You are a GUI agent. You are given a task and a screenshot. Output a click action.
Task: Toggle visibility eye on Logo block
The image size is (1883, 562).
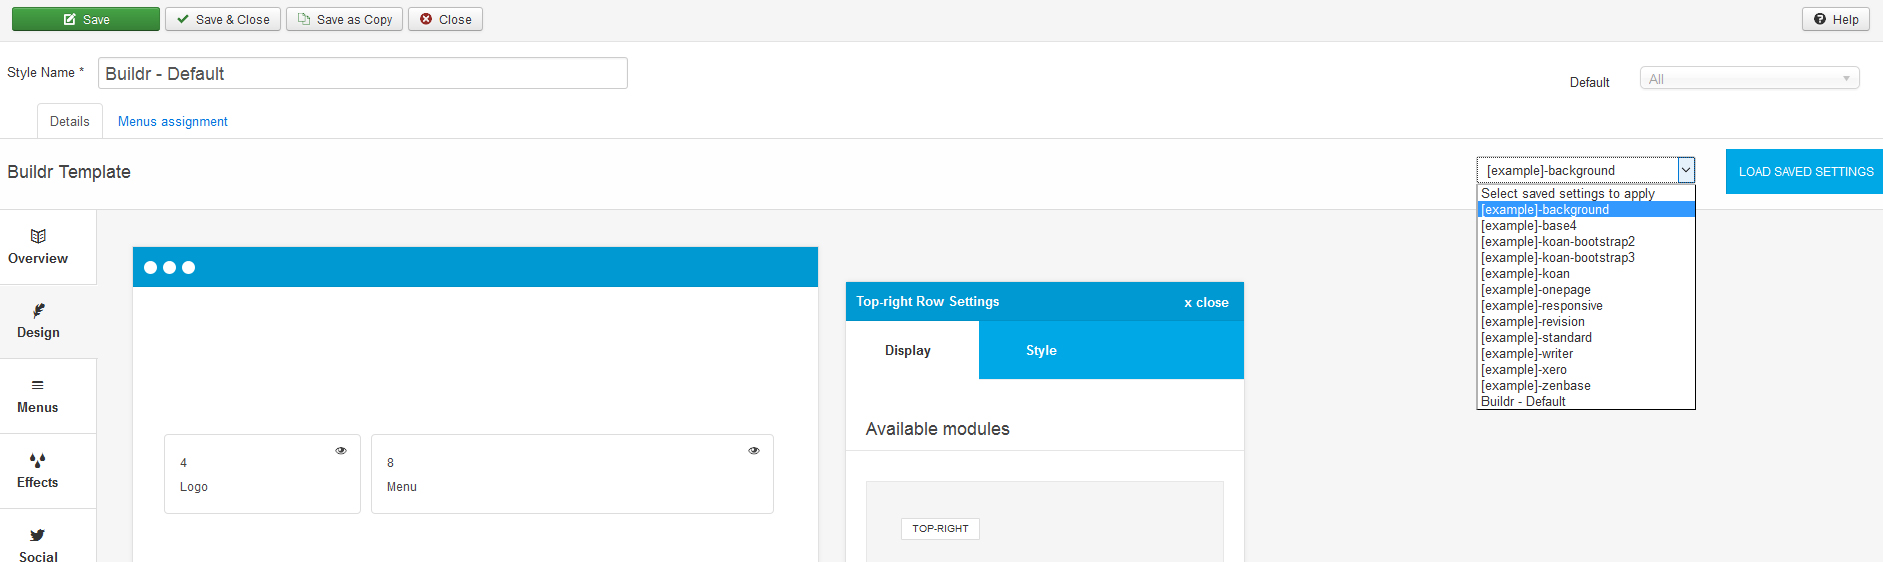[341, 451]
